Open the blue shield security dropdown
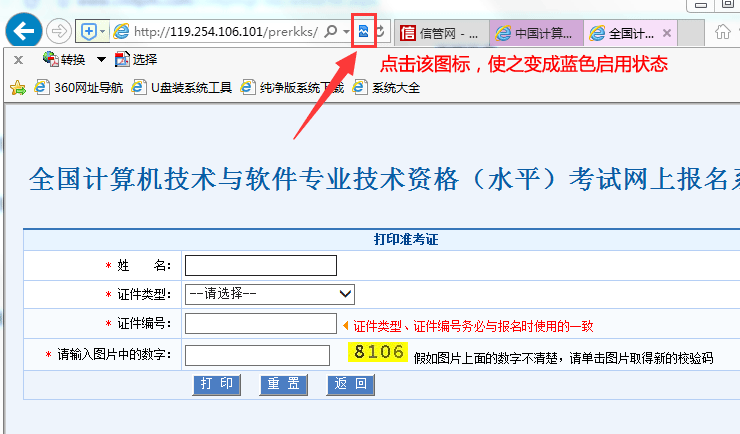The image size is (740, 434). click(92, 32)
